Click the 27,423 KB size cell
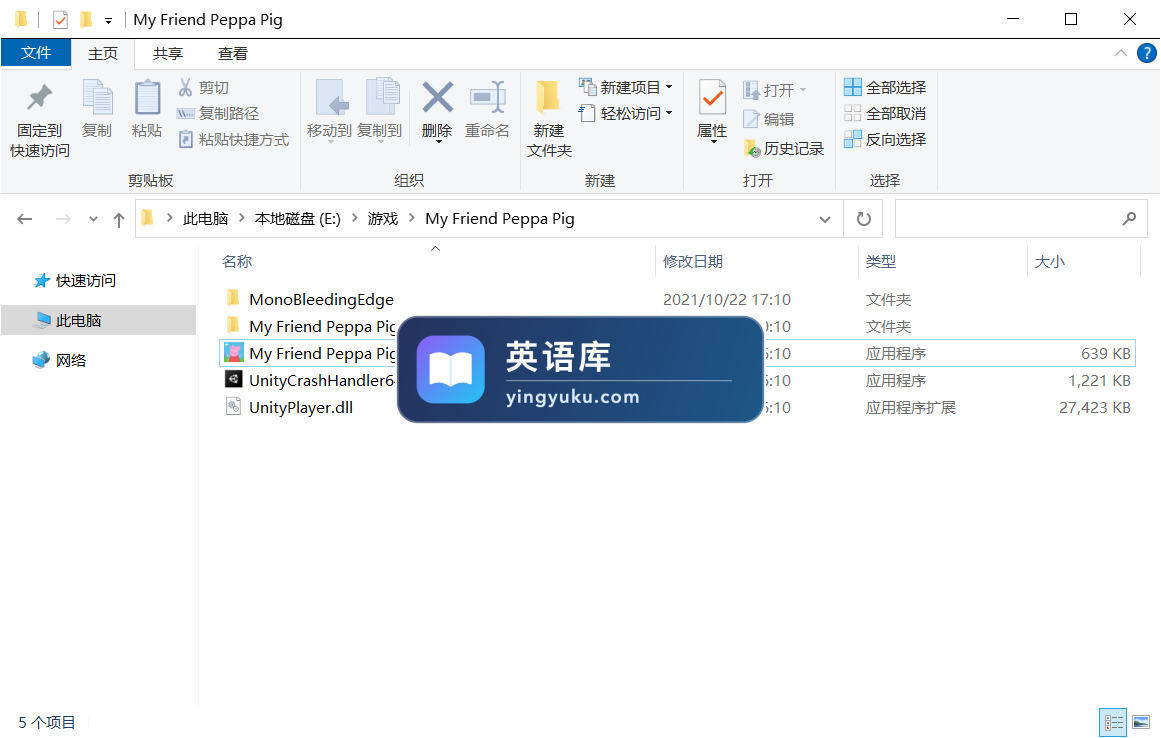The height and width of the screenshot is (738, 1161). pyautogui.click(x=1094, y=408)
